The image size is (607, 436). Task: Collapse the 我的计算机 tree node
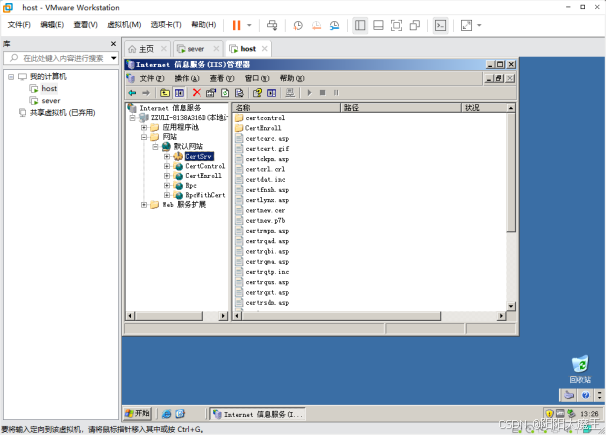pyautogui.click(x=11, y=77)
